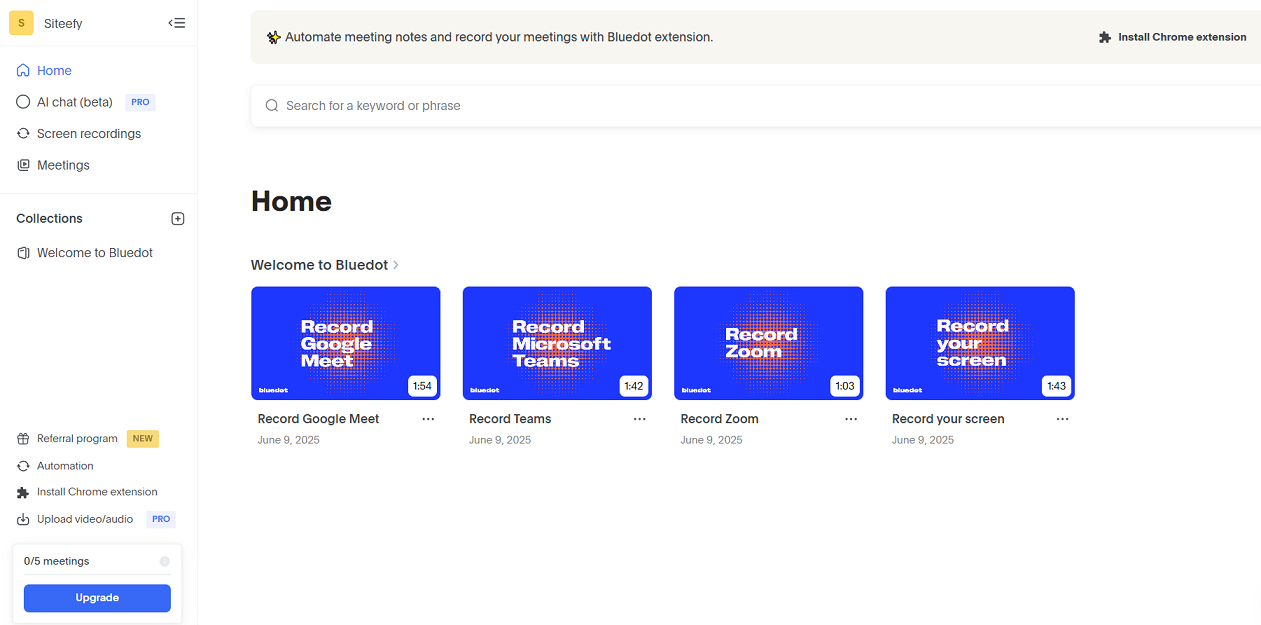Click the meetings quota info icon

point(165,561)
